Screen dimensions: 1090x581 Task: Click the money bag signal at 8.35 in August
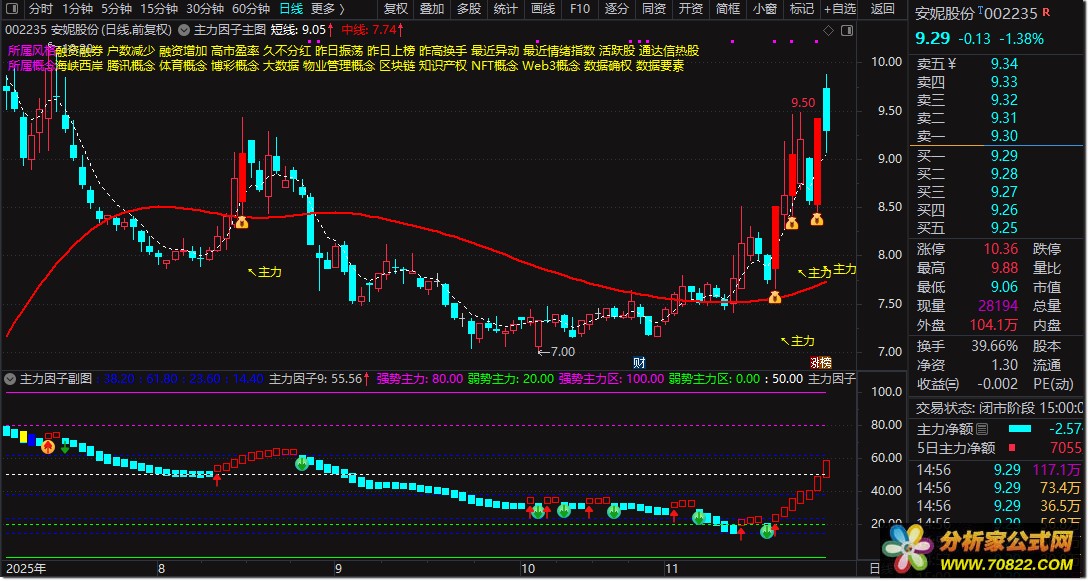click(241, 222)
